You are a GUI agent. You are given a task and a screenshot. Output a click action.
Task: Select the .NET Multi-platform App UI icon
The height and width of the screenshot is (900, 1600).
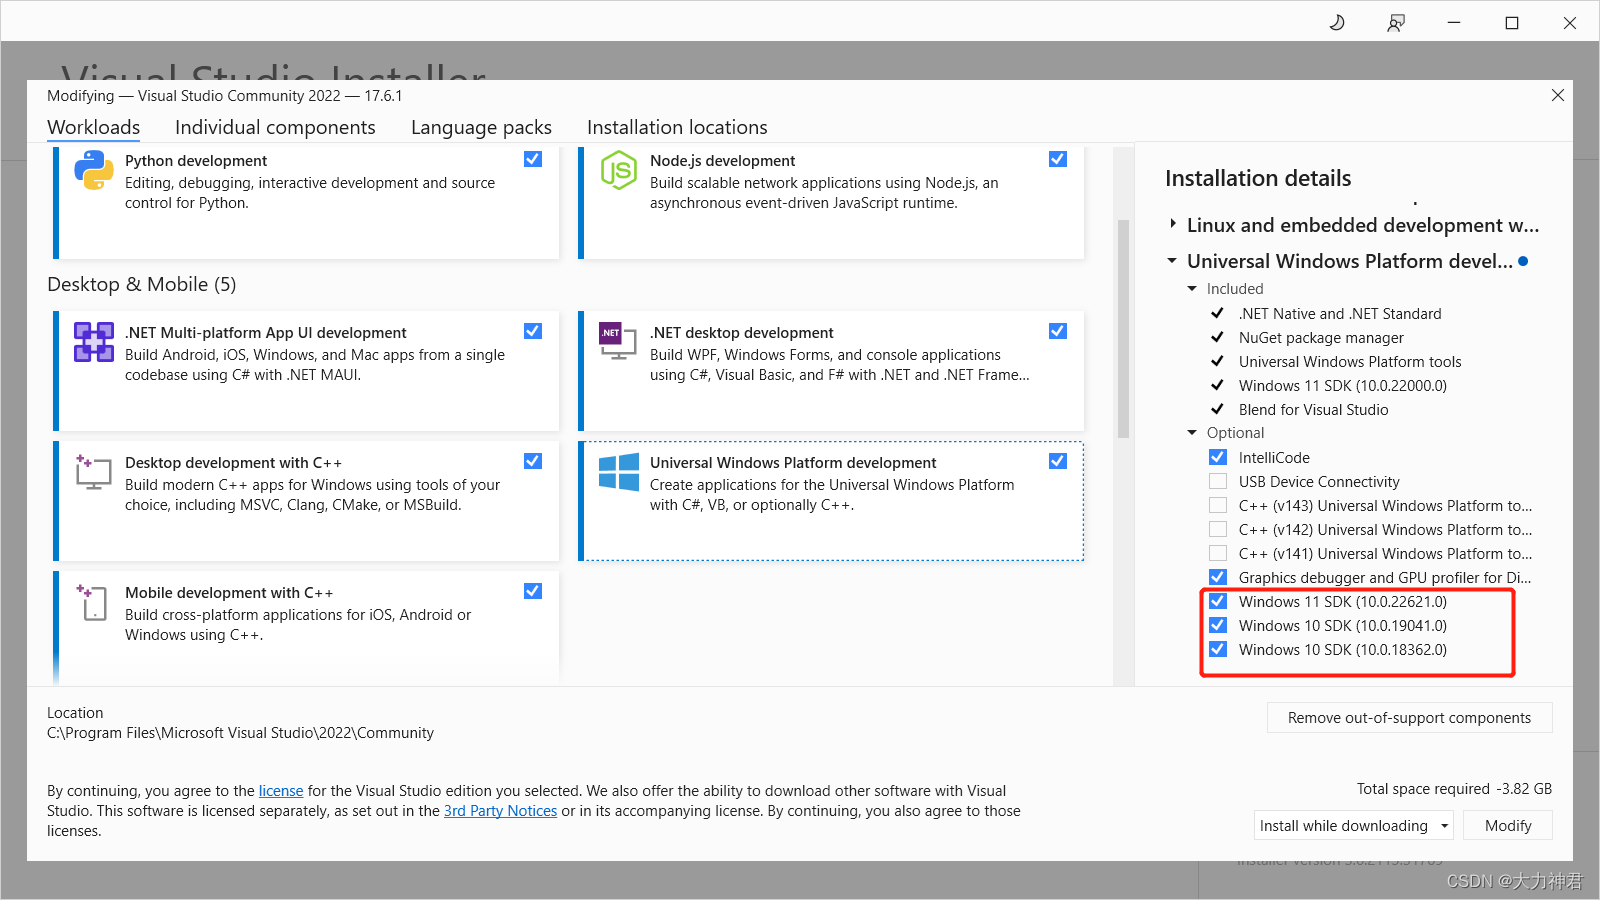click(x=92, y=343)
